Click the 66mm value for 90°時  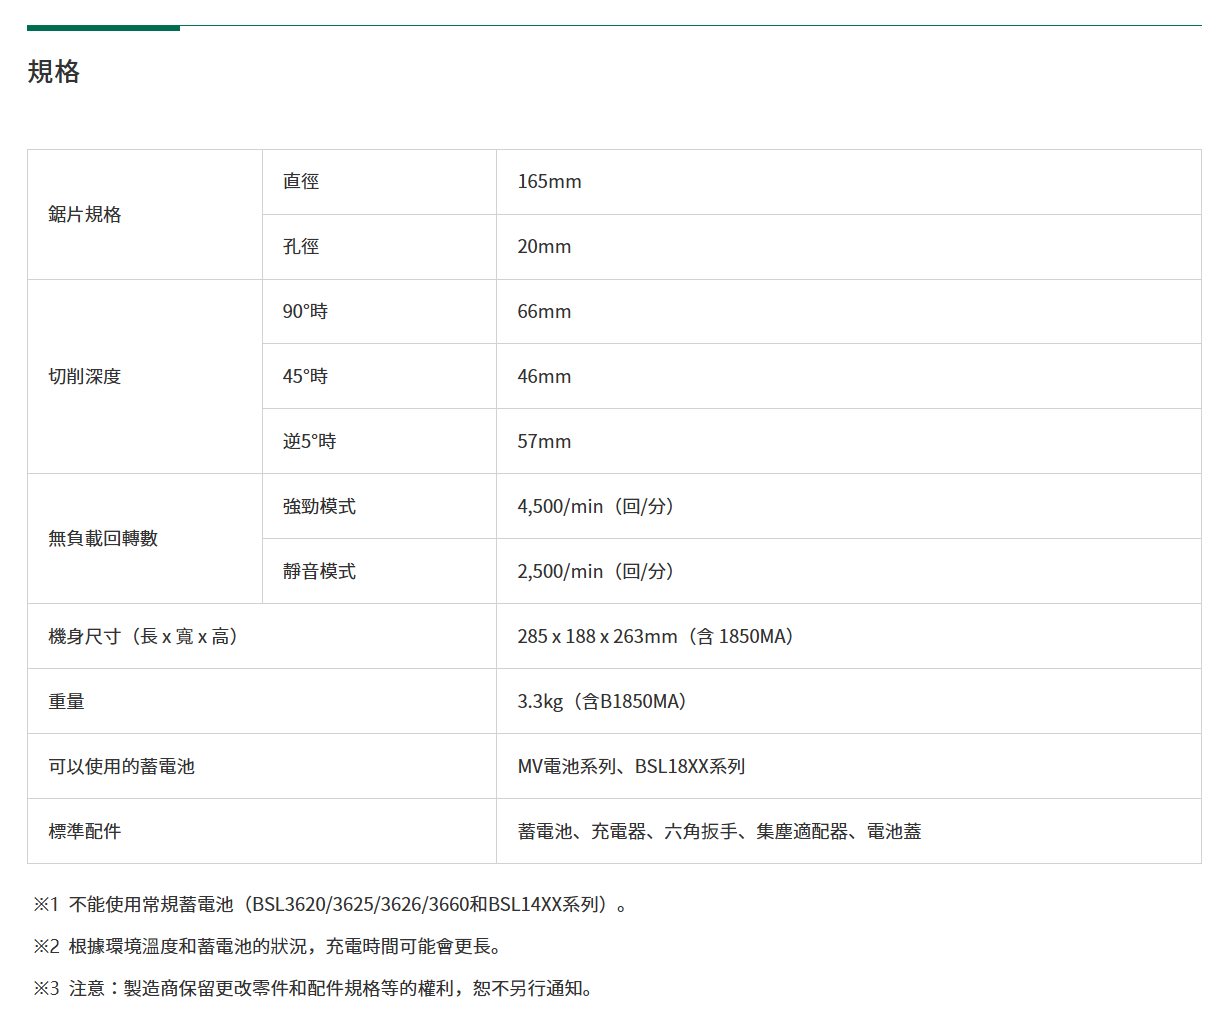(x=544, y=312)
